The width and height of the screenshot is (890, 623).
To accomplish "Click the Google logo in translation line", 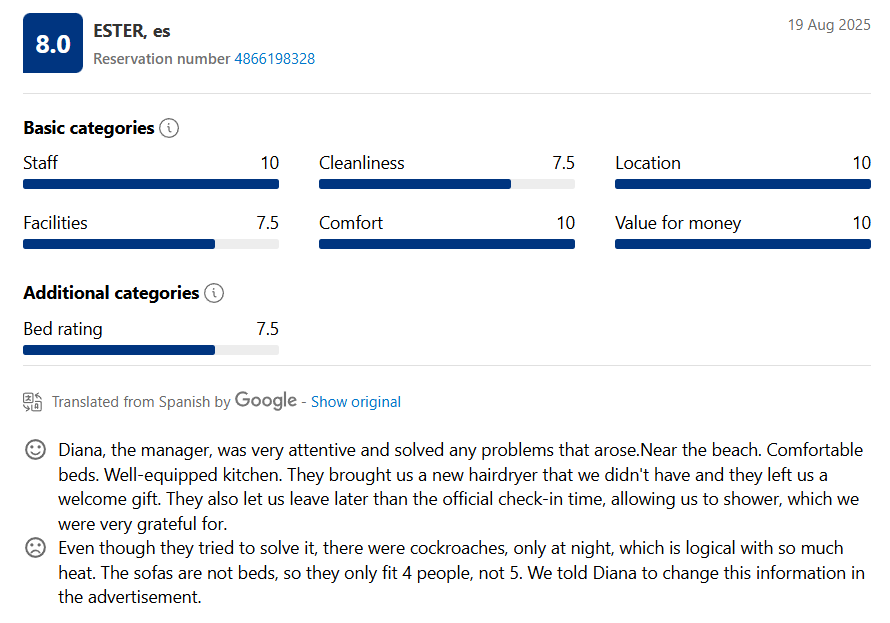I will pos(266,400).
